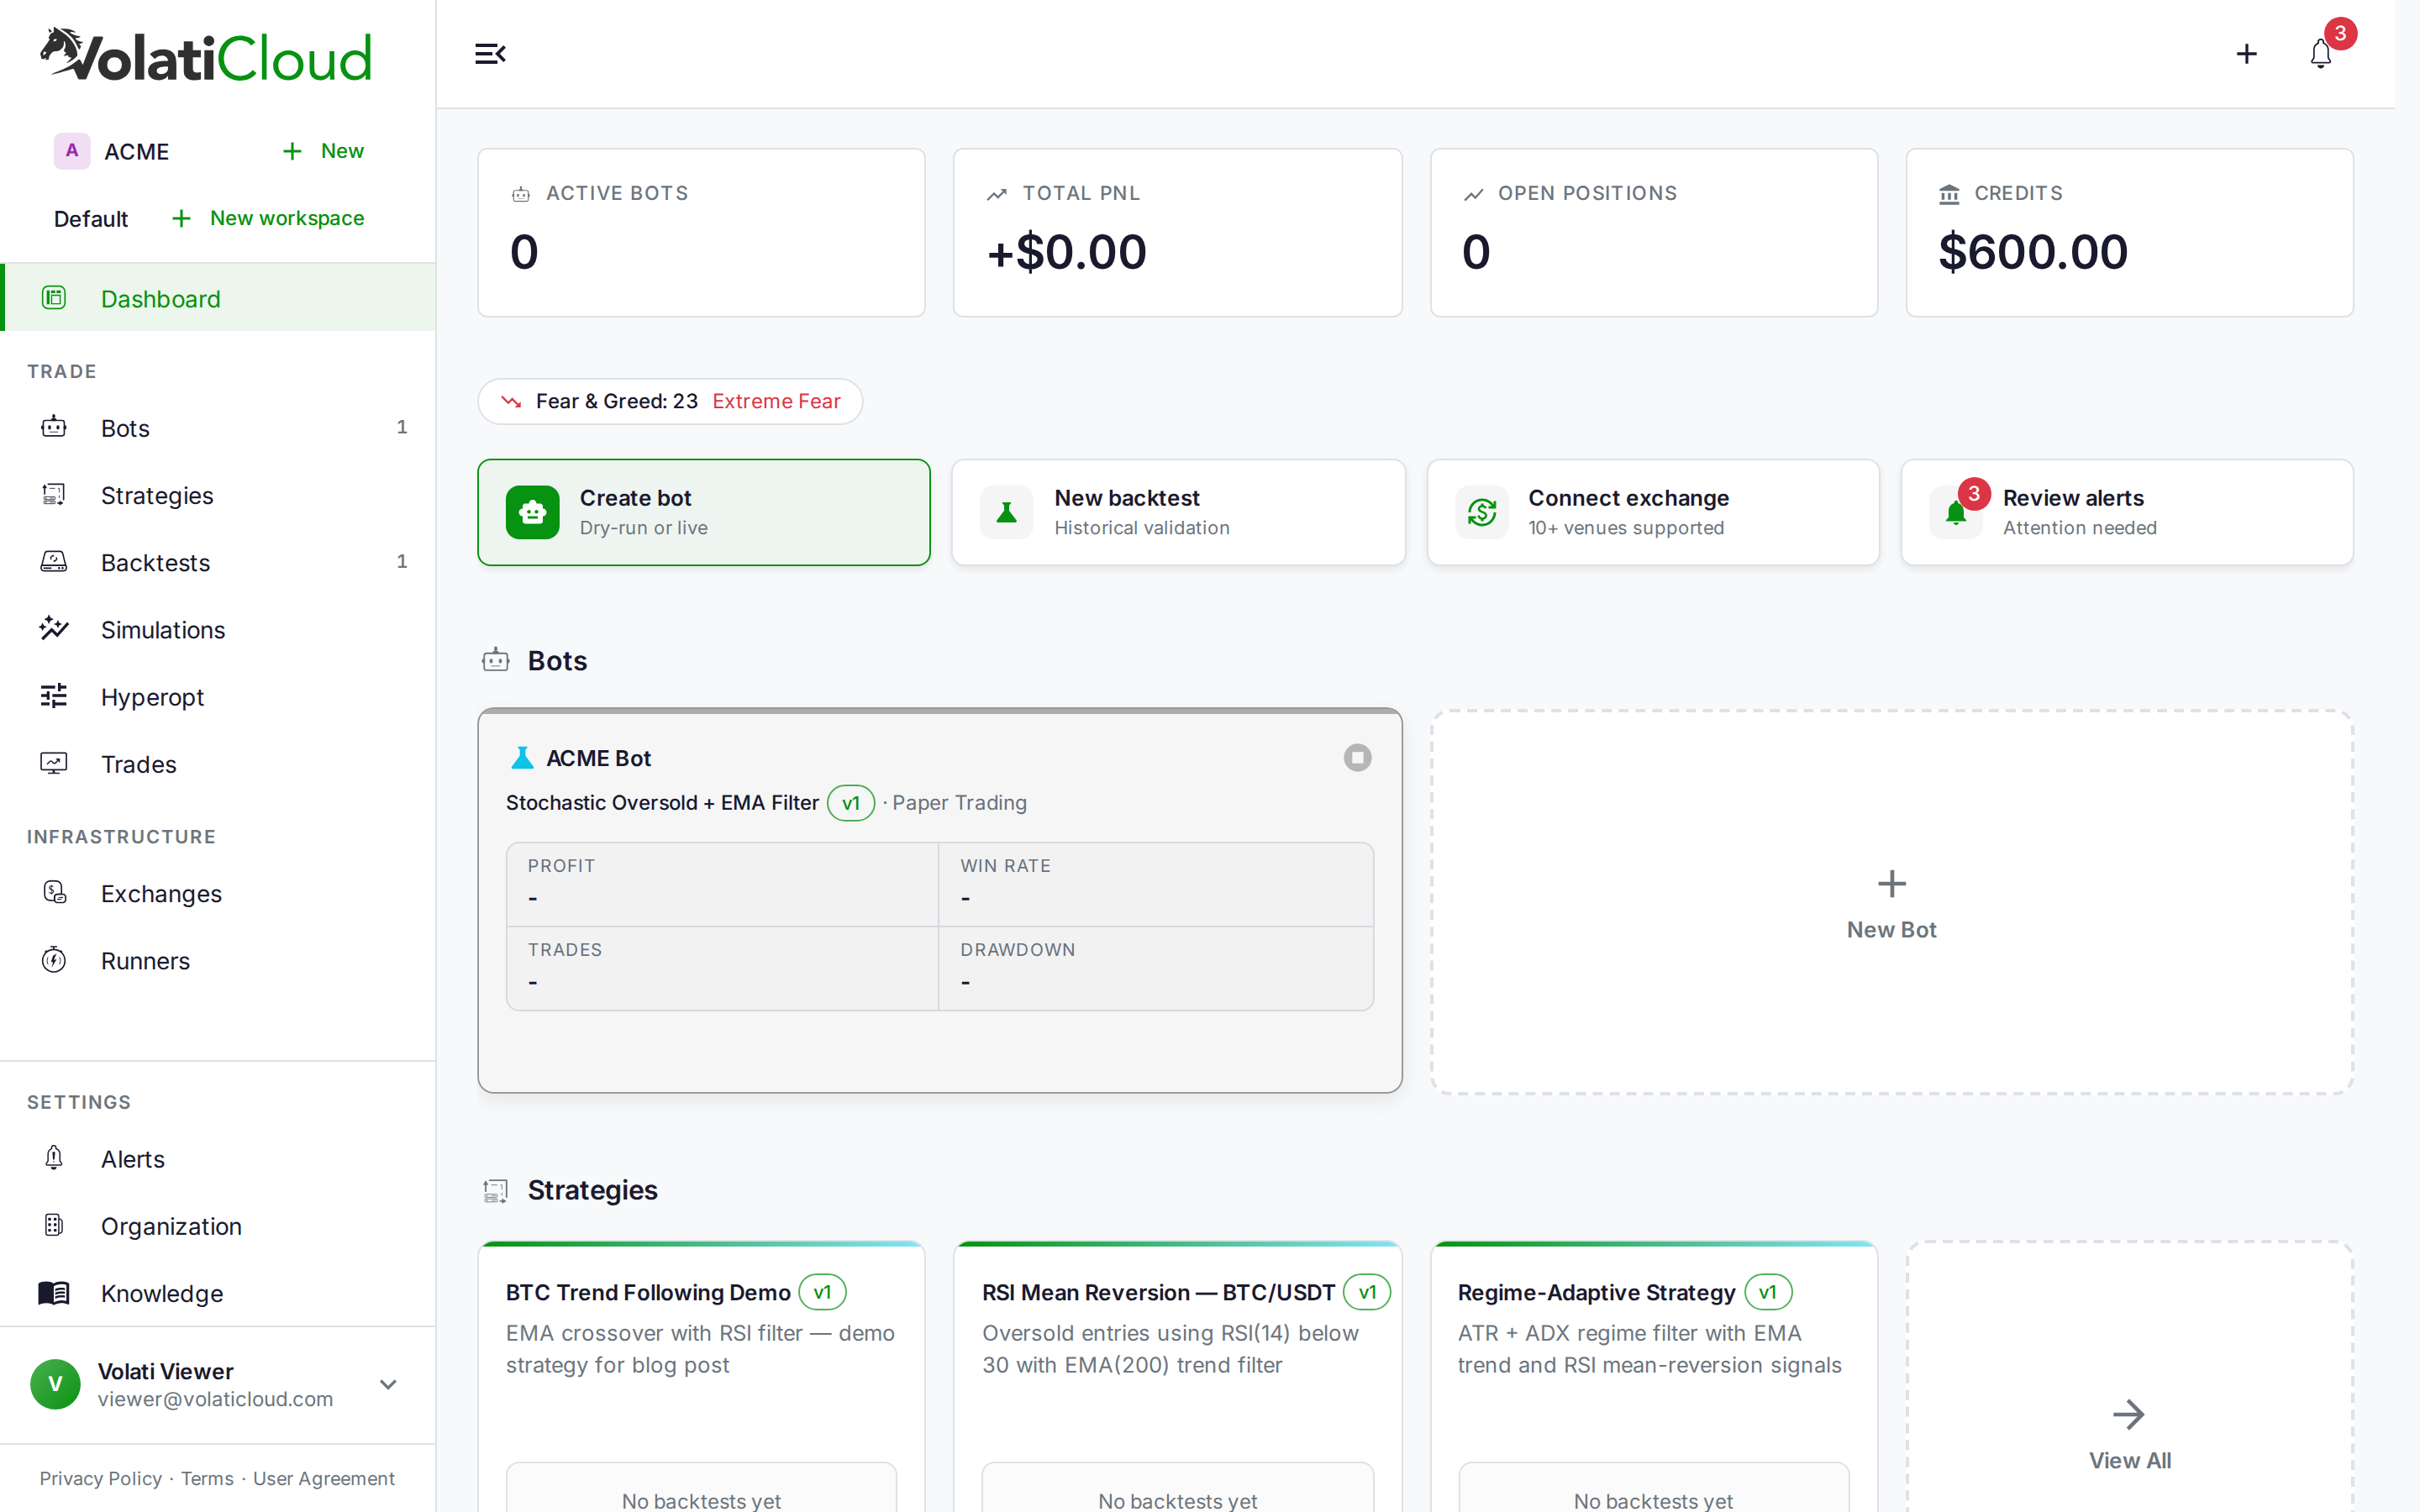Collapse the sidebar with the menu icon

point(490,54)
